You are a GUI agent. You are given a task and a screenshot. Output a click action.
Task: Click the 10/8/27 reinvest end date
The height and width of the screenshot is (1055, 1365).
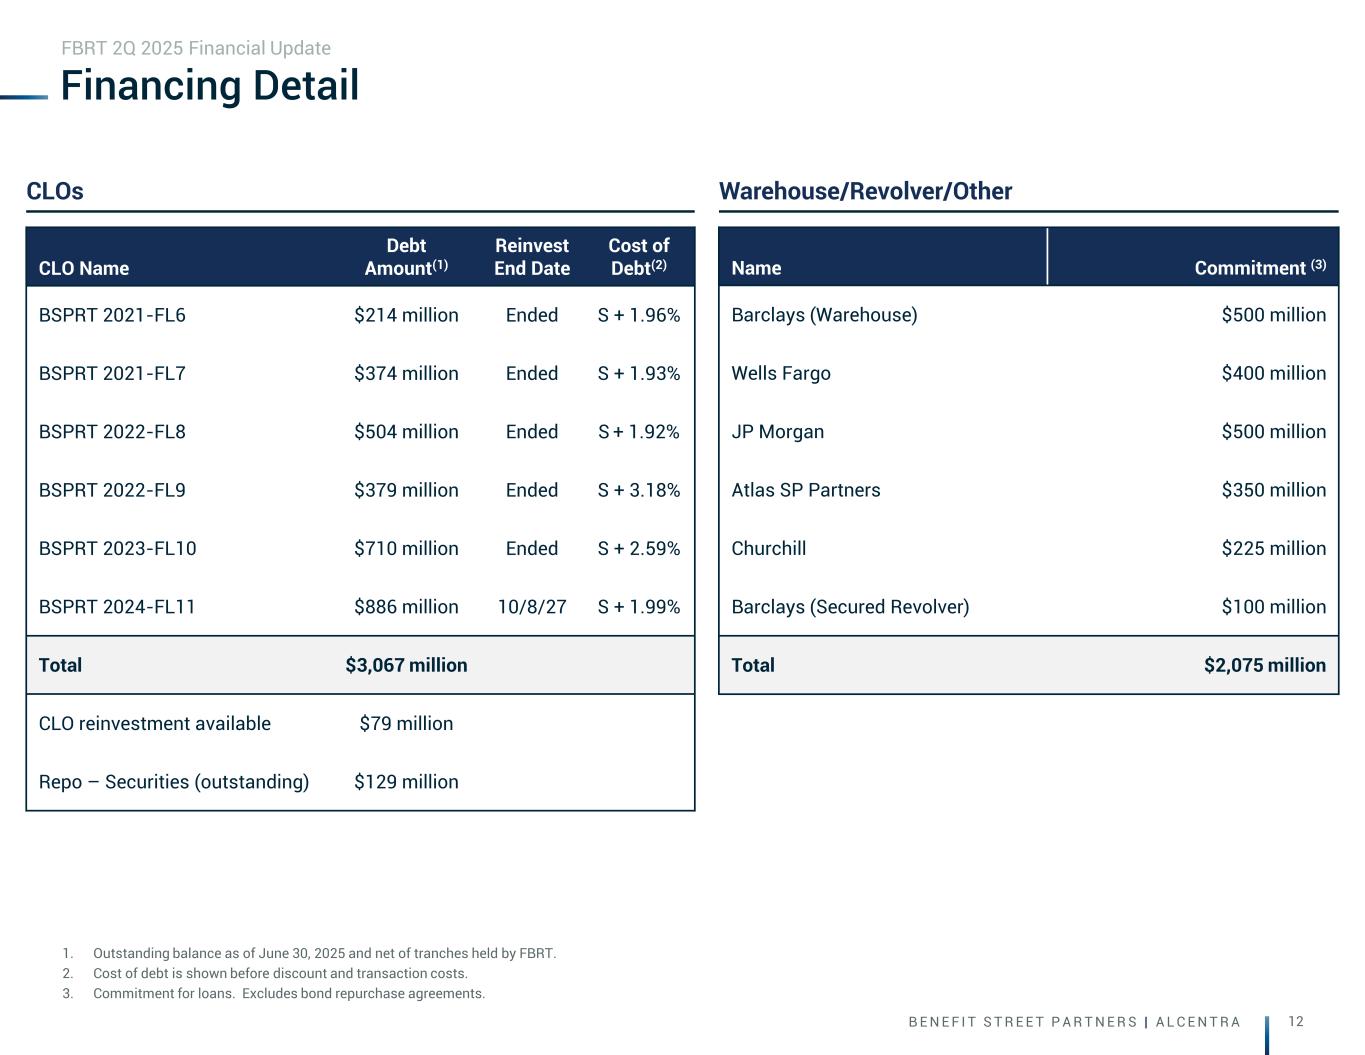[x=532, y=607]
